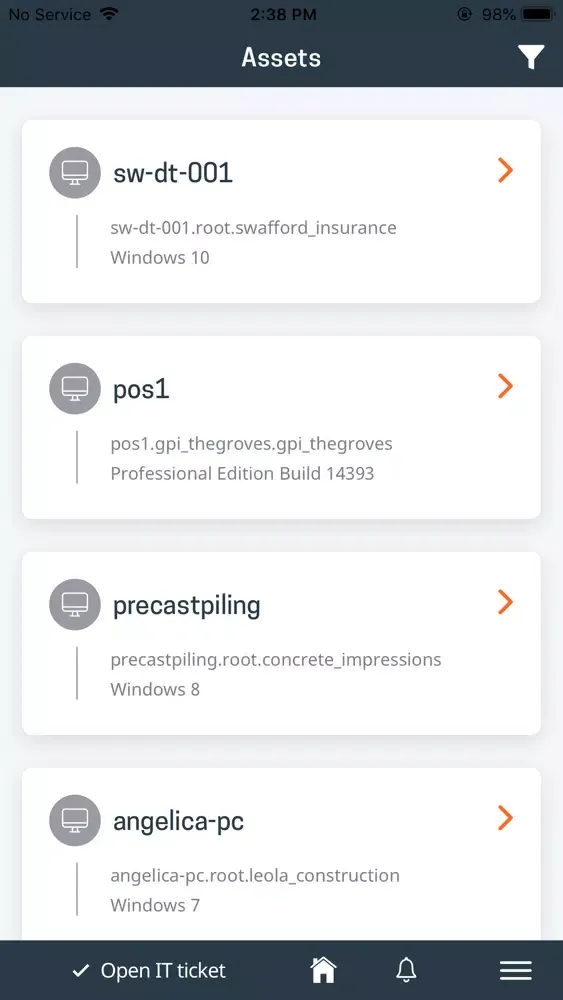Tap the checkmark beside Open IT ticket

click(80, 971)
